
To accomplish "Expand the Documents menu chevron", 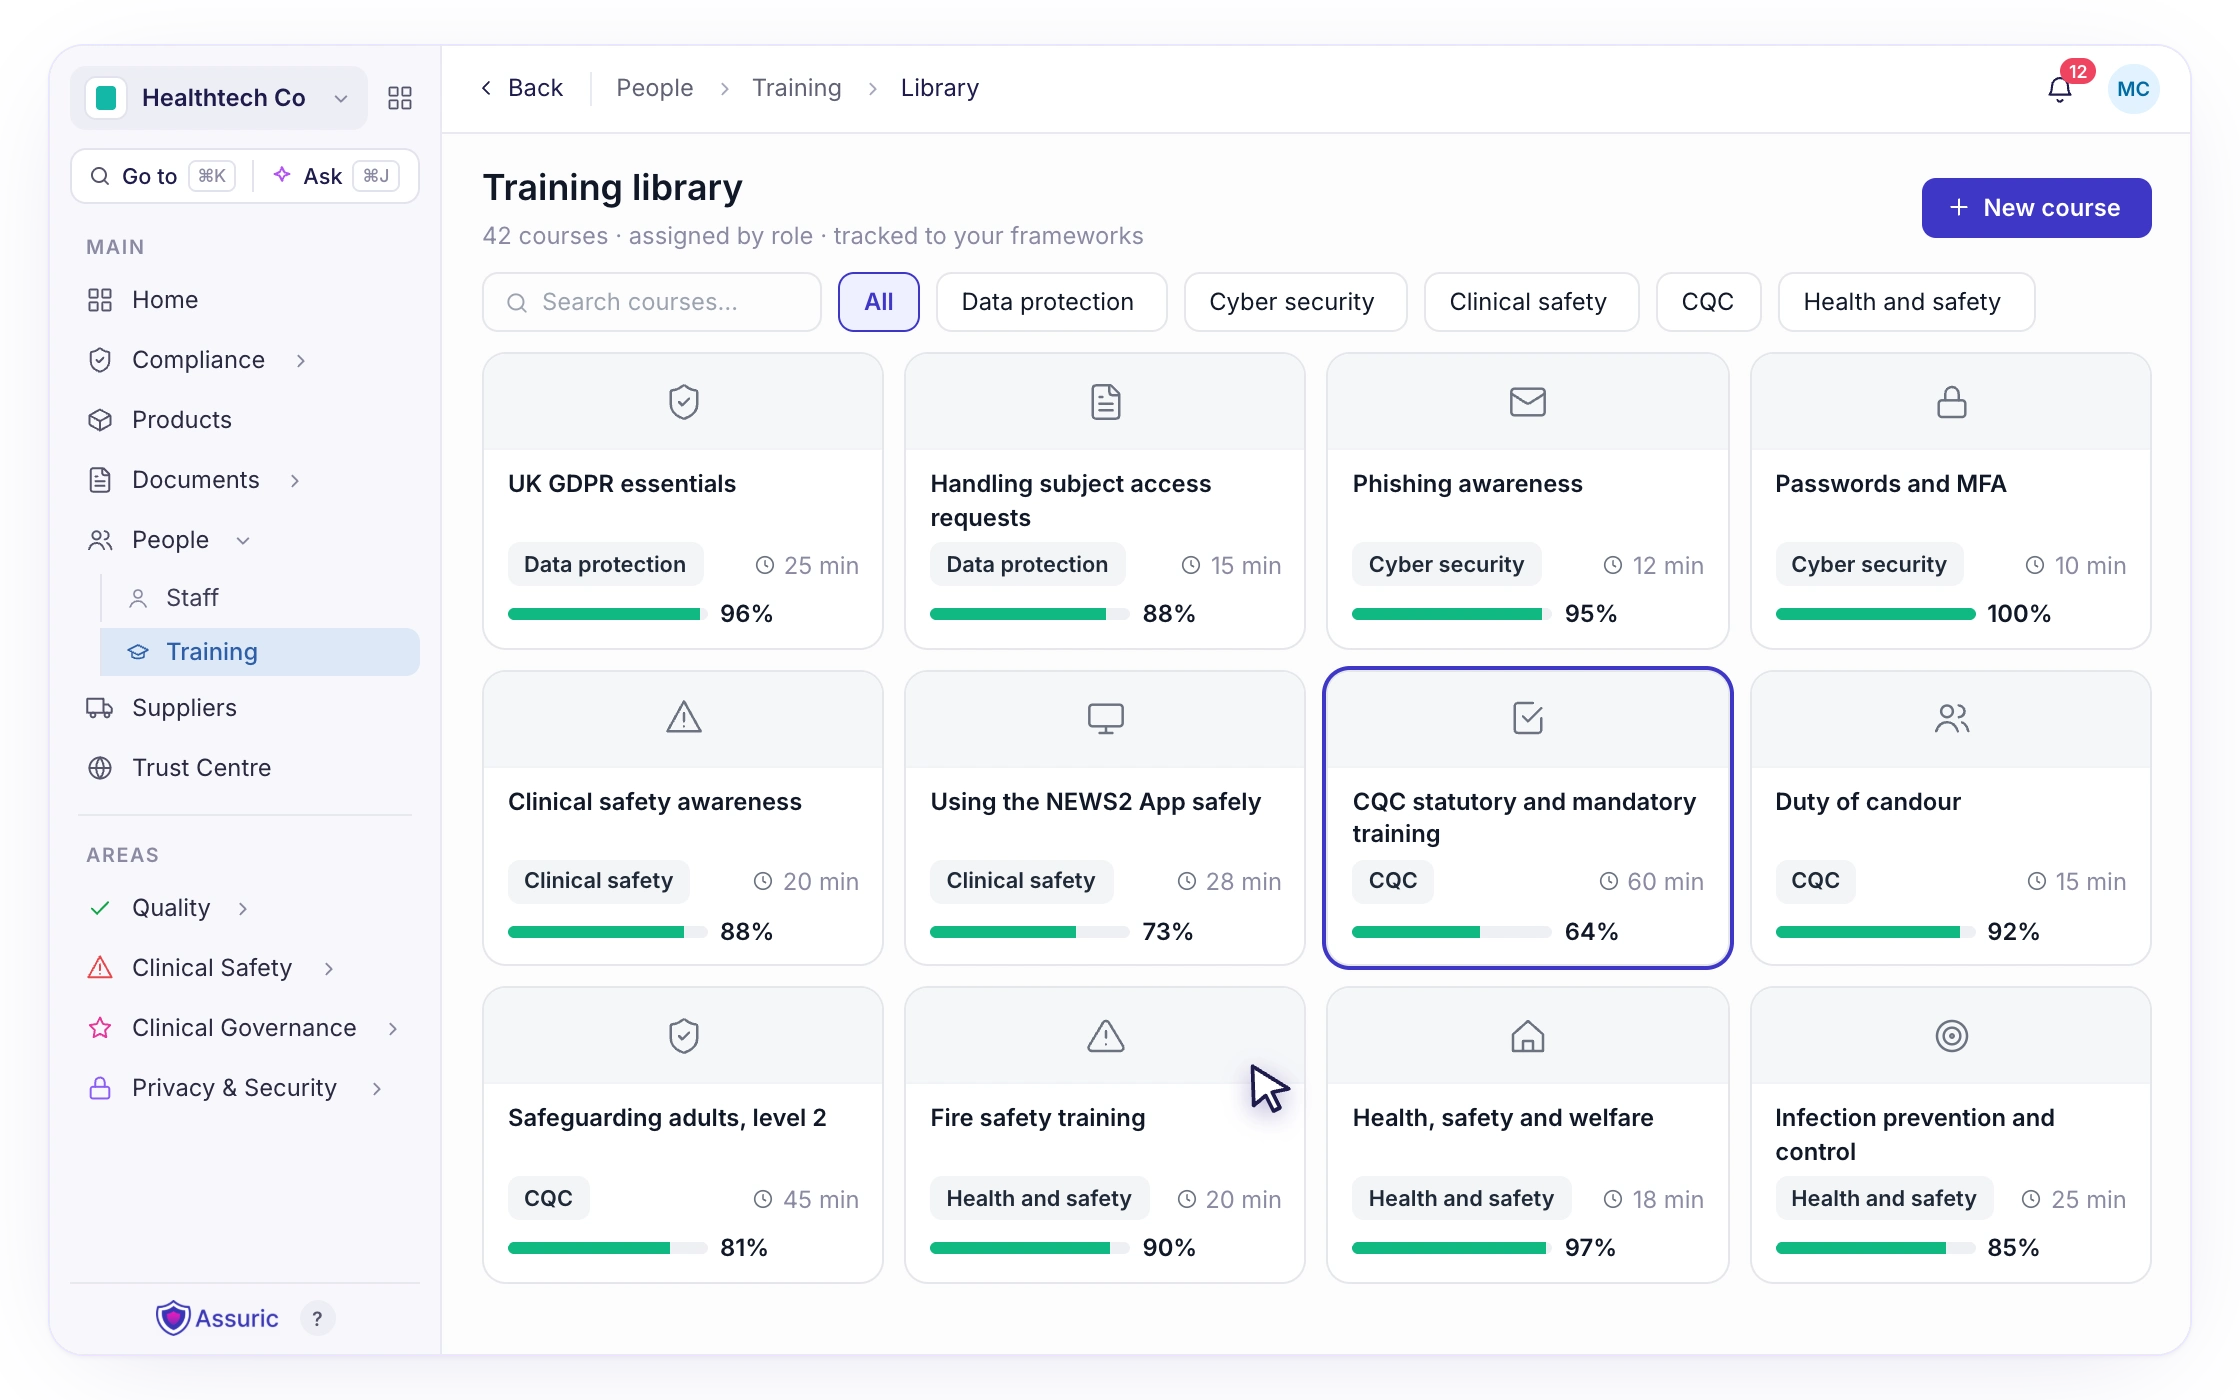I will (x=295, y=480).
